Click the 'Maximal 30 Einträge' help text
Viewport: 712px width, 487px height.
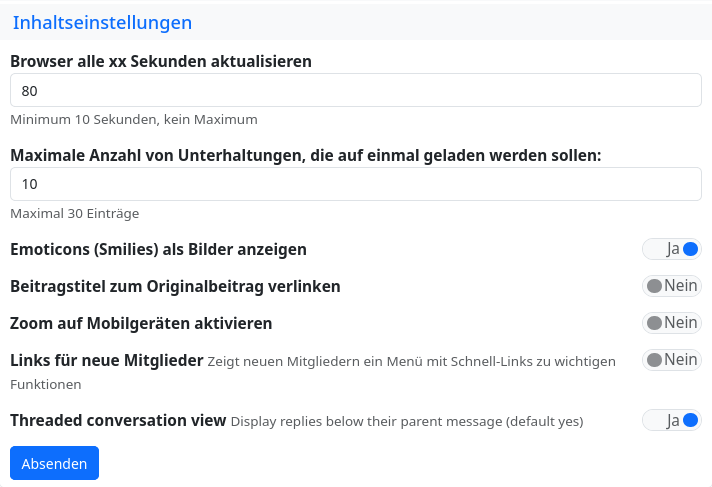74,213
